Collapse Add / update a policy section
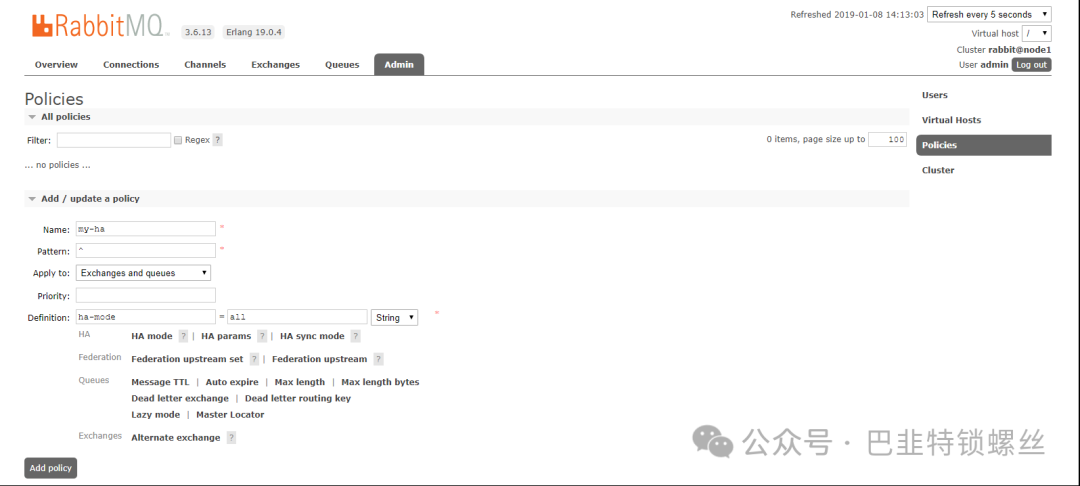Viewport: 1080px width, 486px height. point(32,199)
